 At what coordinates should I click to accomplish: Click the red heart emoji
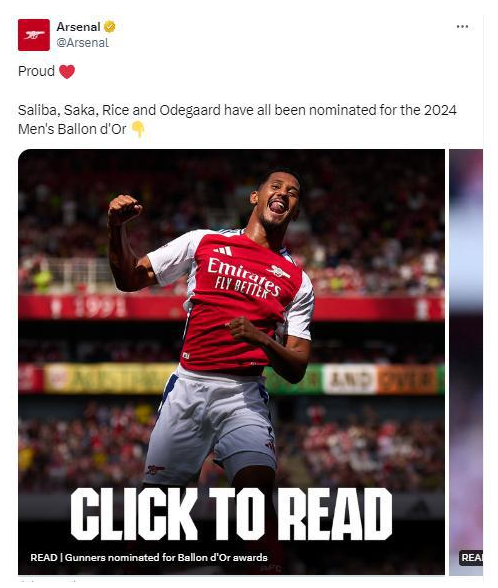[67, 71]
